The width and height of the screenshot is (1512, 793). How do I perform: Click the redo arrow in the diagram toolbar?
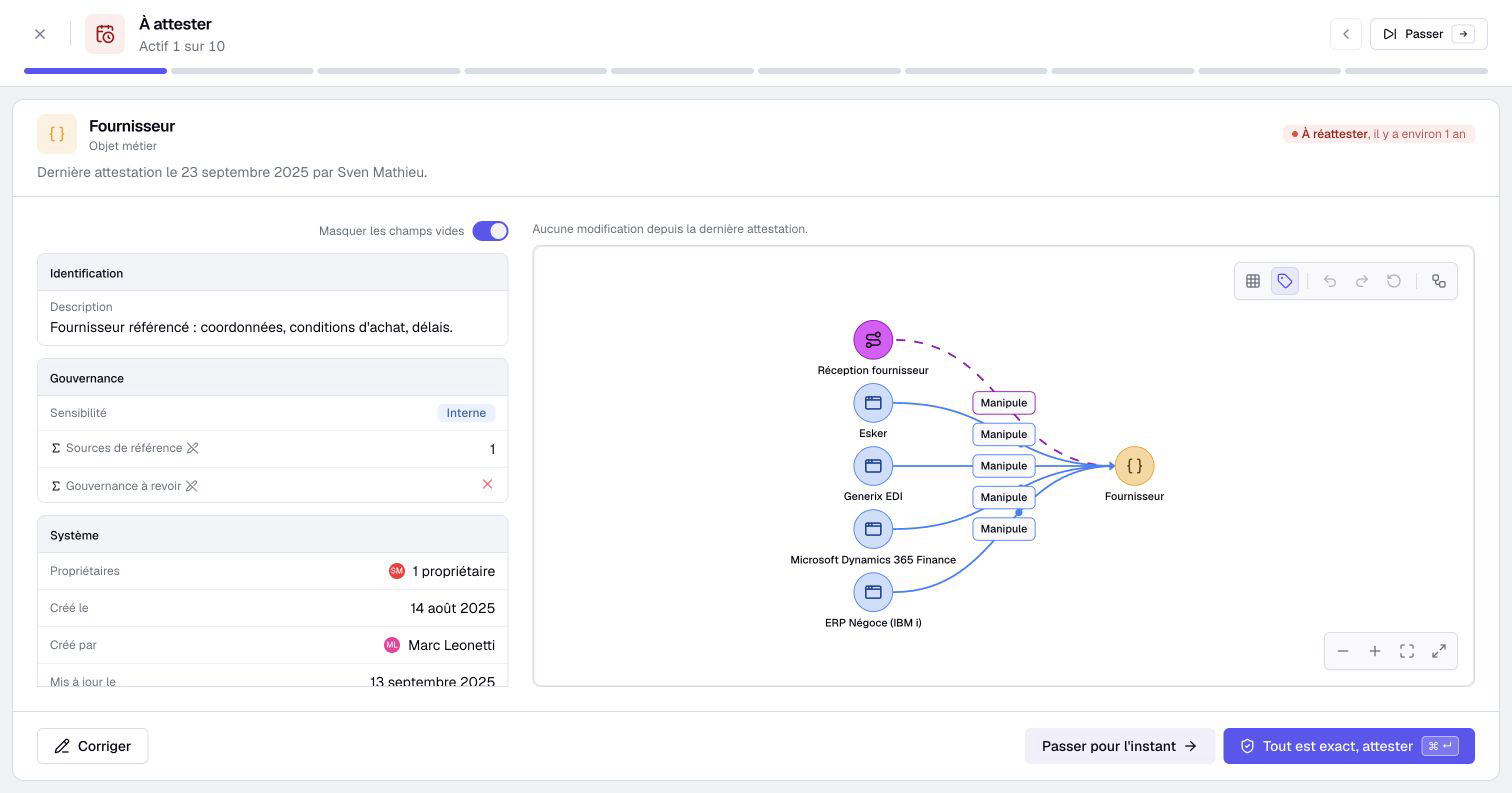(x=1362, y=281)
